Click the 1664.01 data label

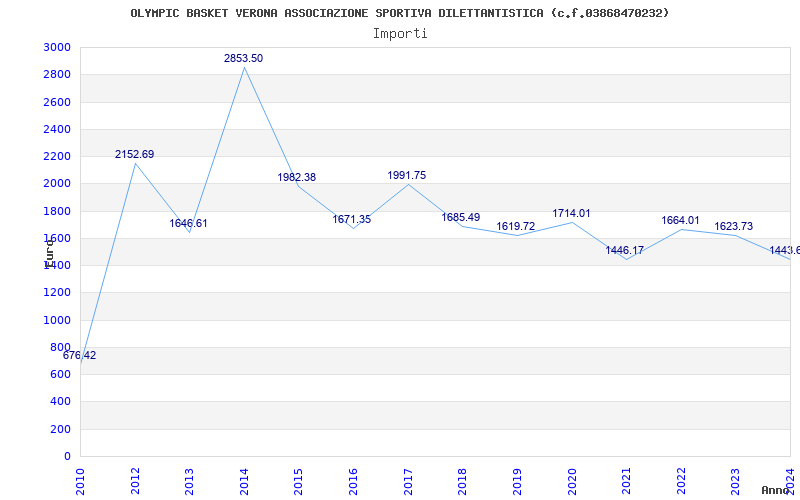pos(680,221)
